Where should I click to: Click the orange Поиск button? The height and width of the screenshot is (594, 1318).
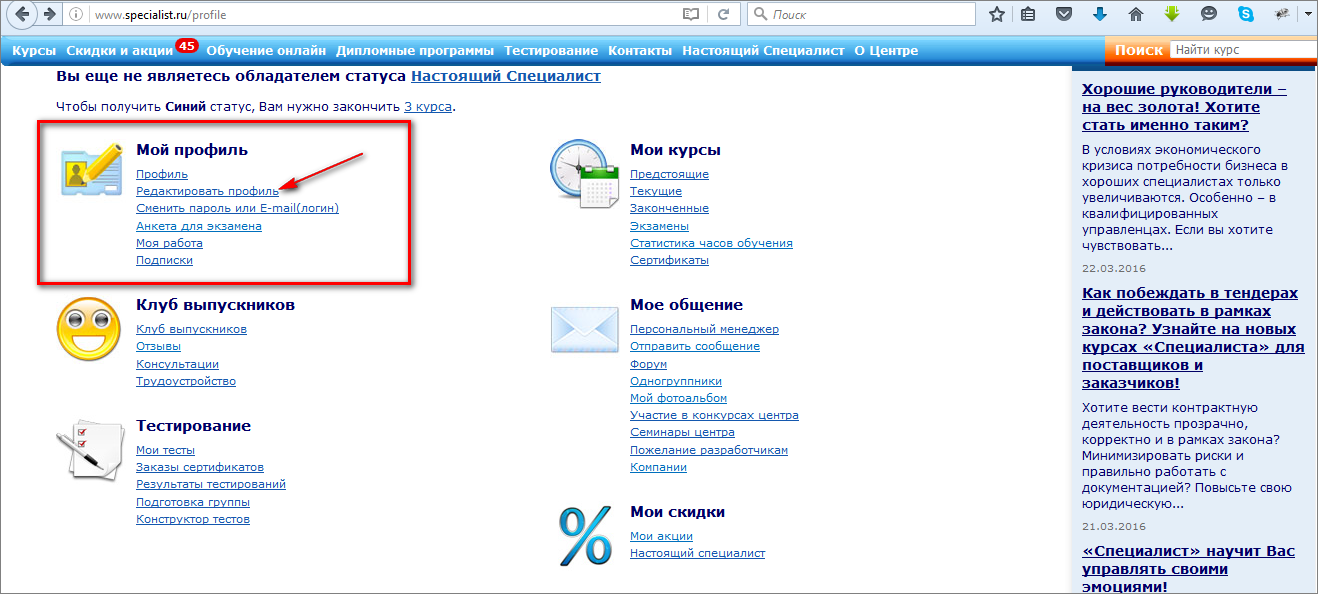[x=1138, y=50]
